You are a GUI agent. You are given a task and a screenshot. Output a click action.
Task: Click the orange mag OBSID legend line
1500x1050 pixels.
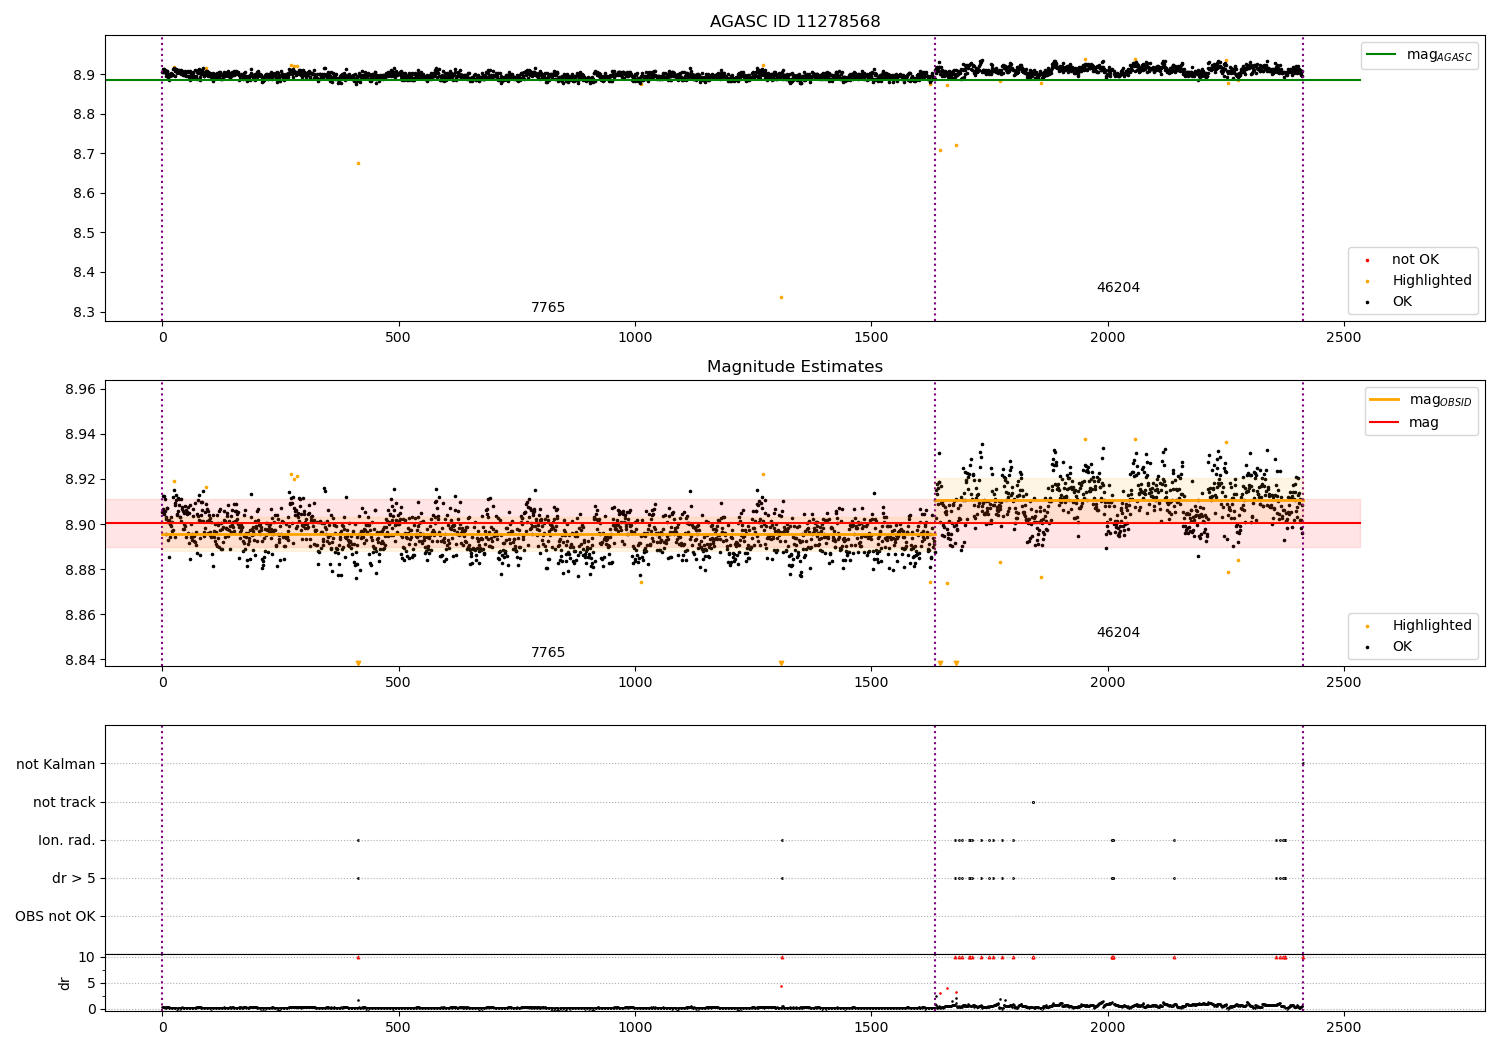(x=1385, y=400)
